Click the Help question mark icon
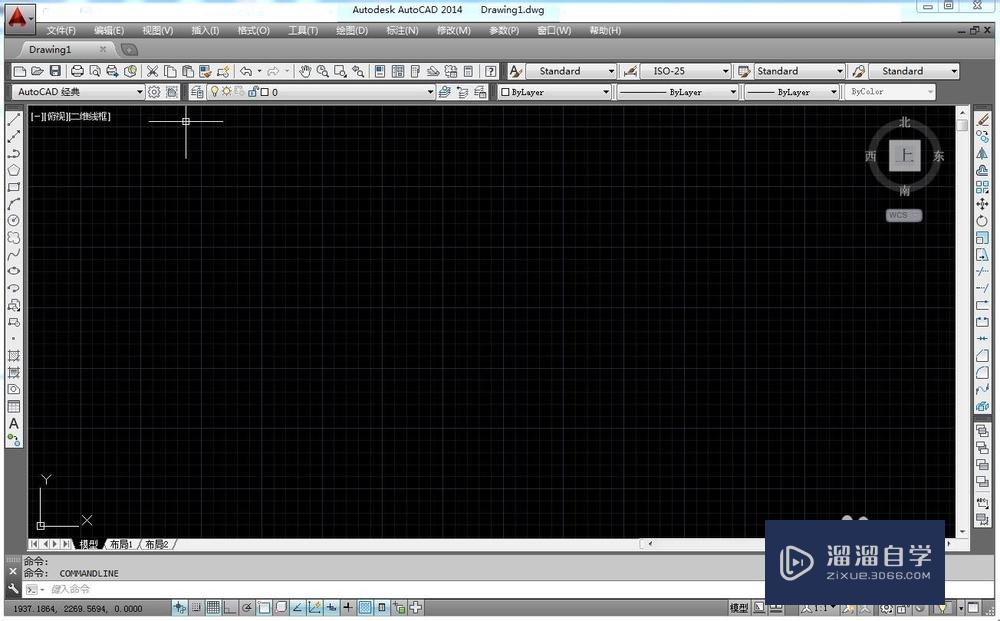 [490, 71]
